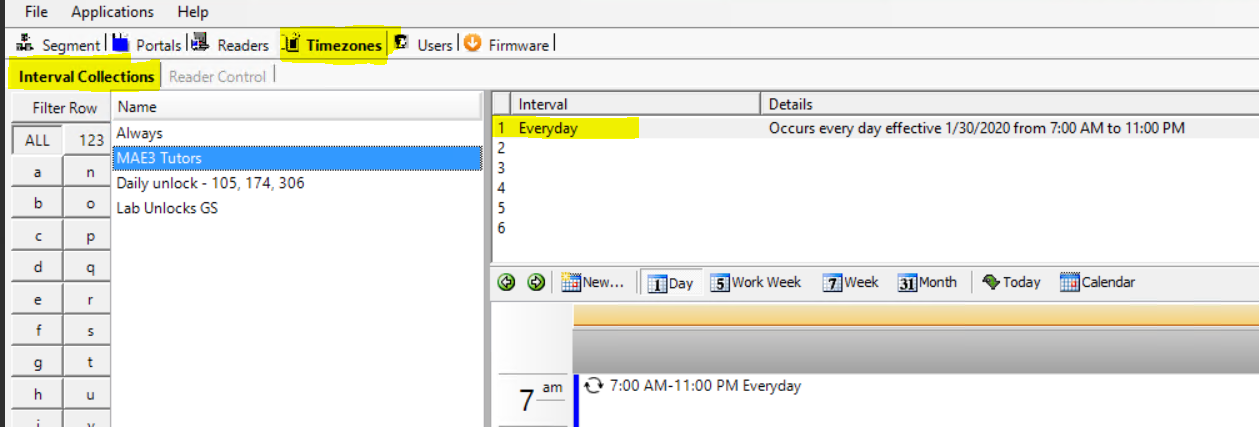Filter names by letter r
This screenshot has width=1259, height=427.
(89, 300)
